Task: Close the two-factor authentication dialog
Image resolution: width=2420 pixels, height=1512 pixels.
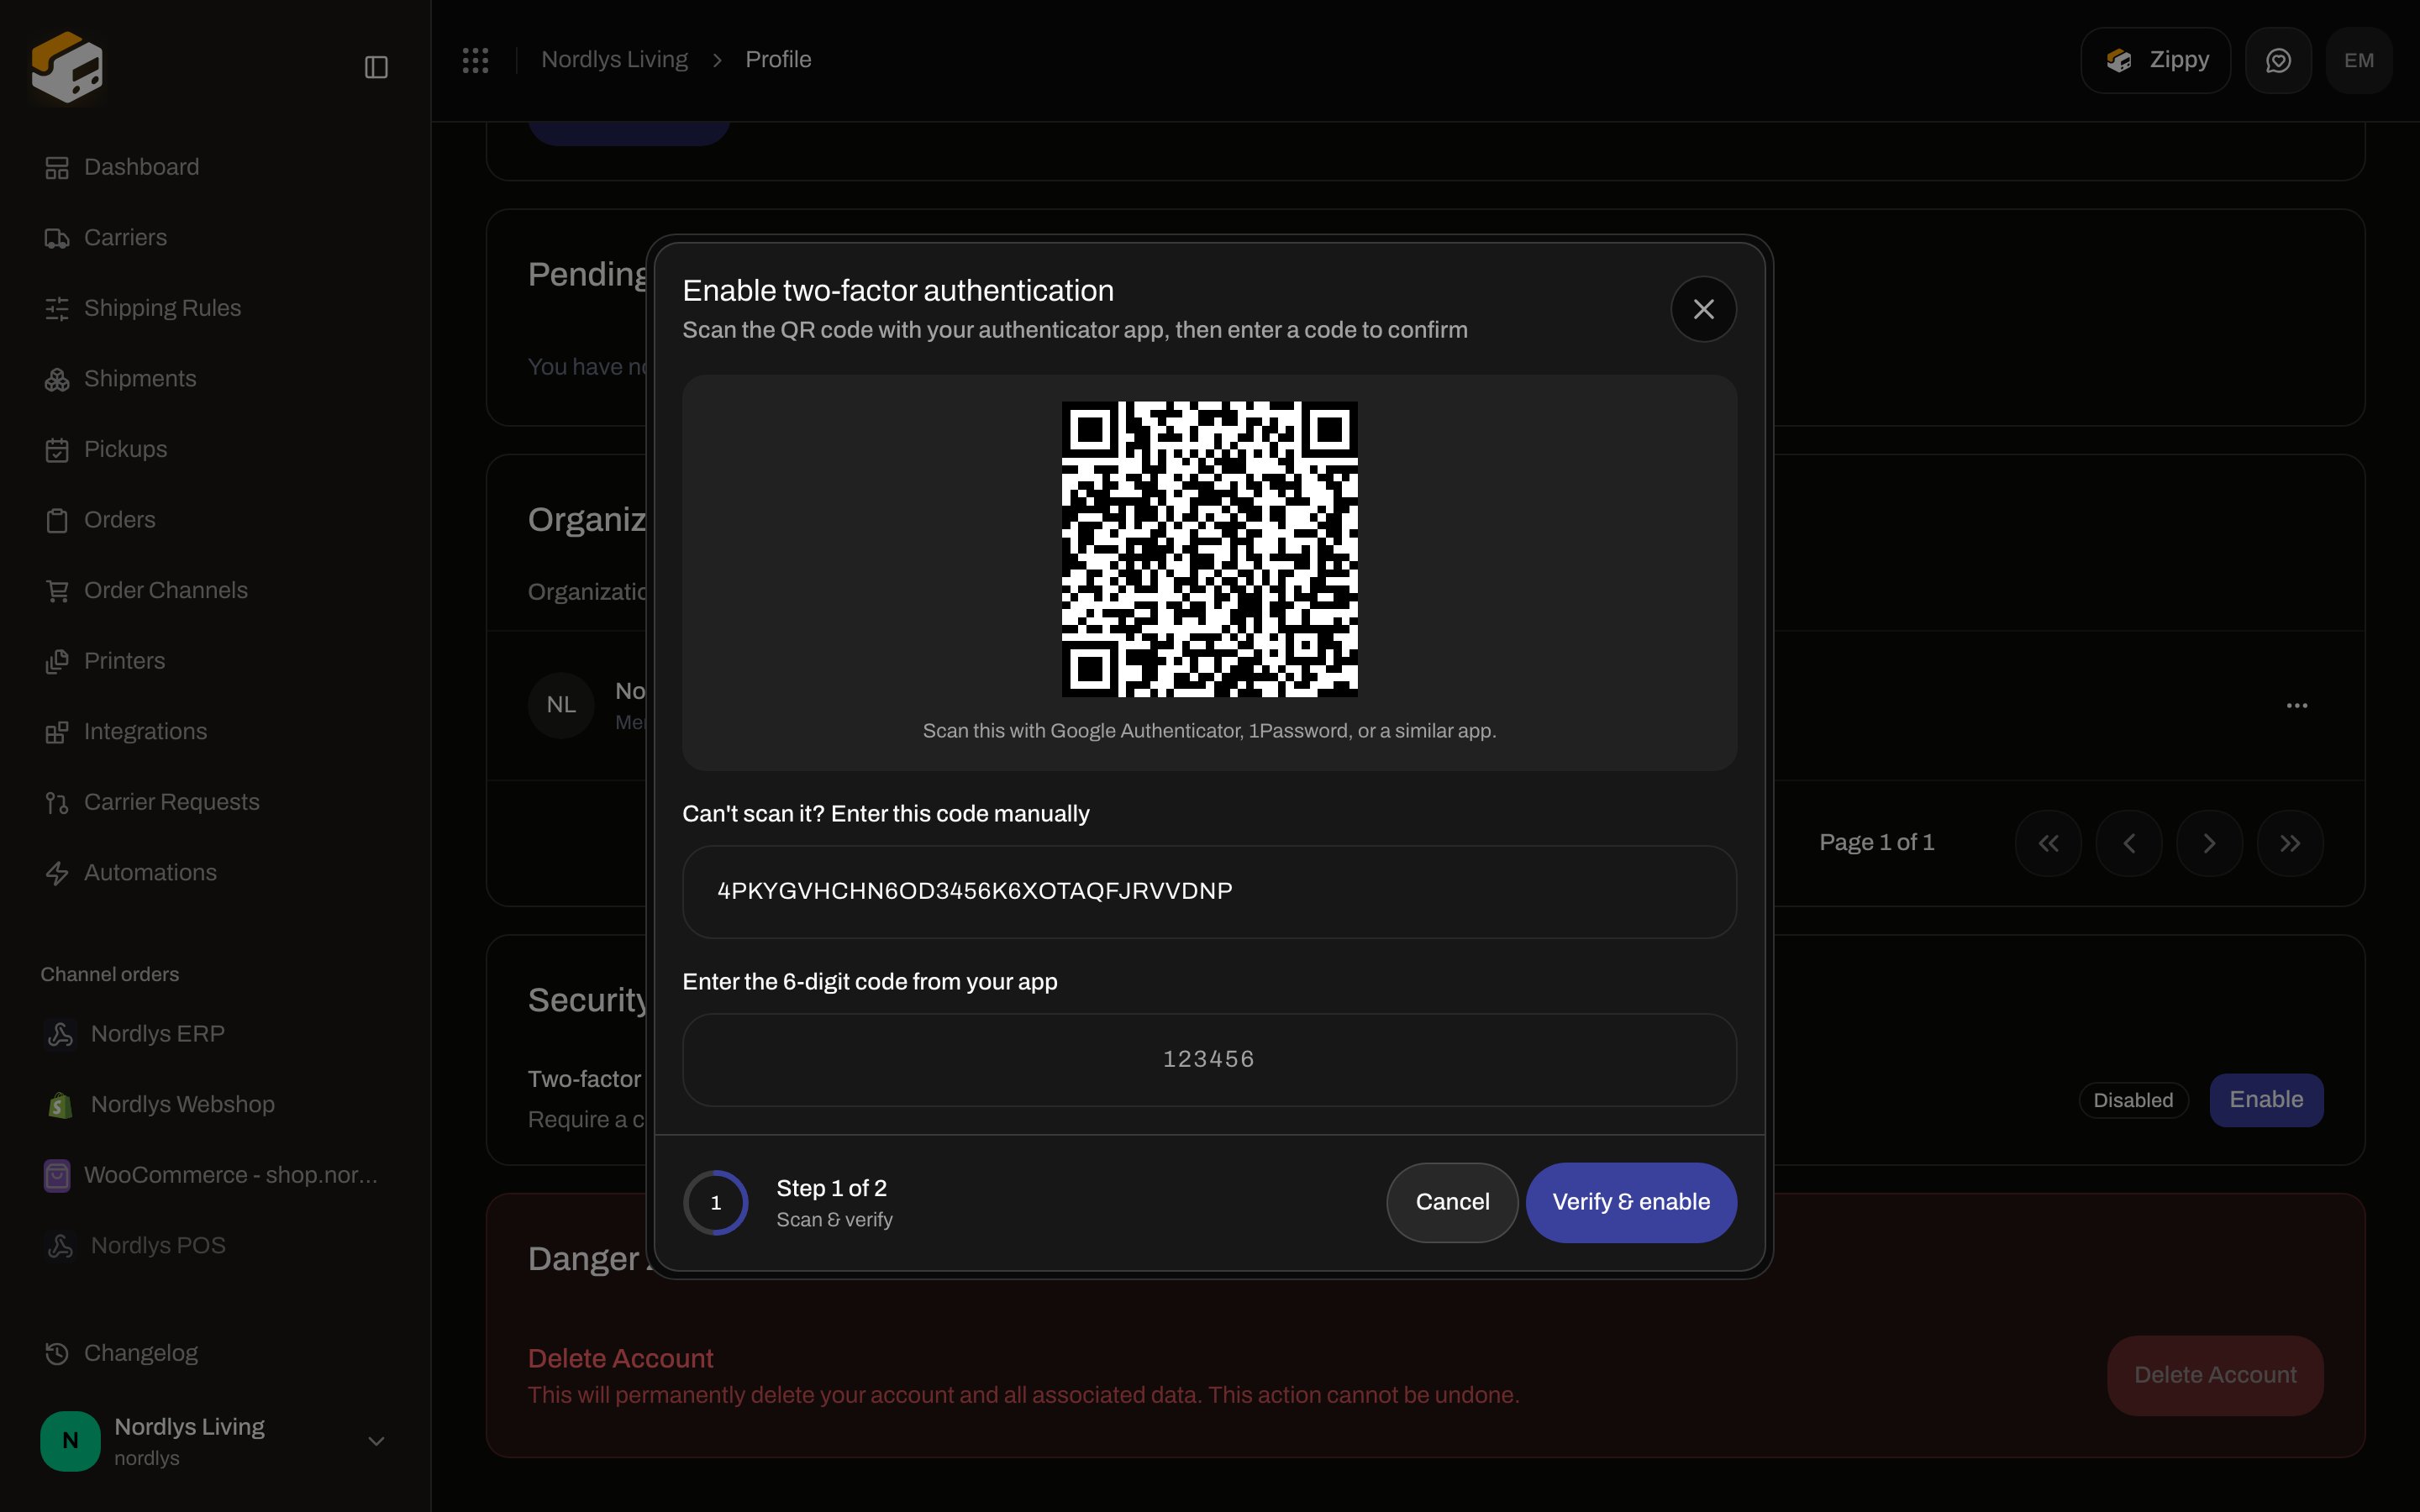Action: [x=1703, y=309]
